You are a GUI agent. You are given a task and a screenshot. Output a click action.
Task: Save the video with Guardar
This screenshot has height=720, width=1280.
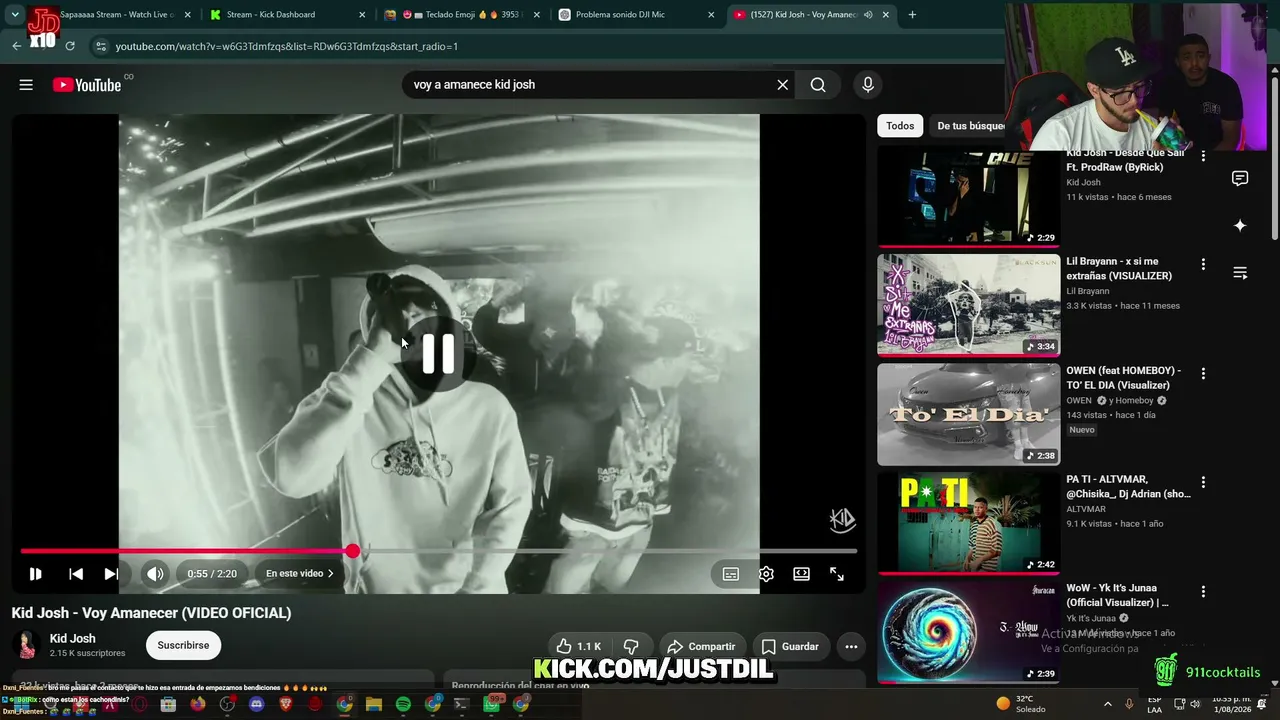click(x=790, y=647)
